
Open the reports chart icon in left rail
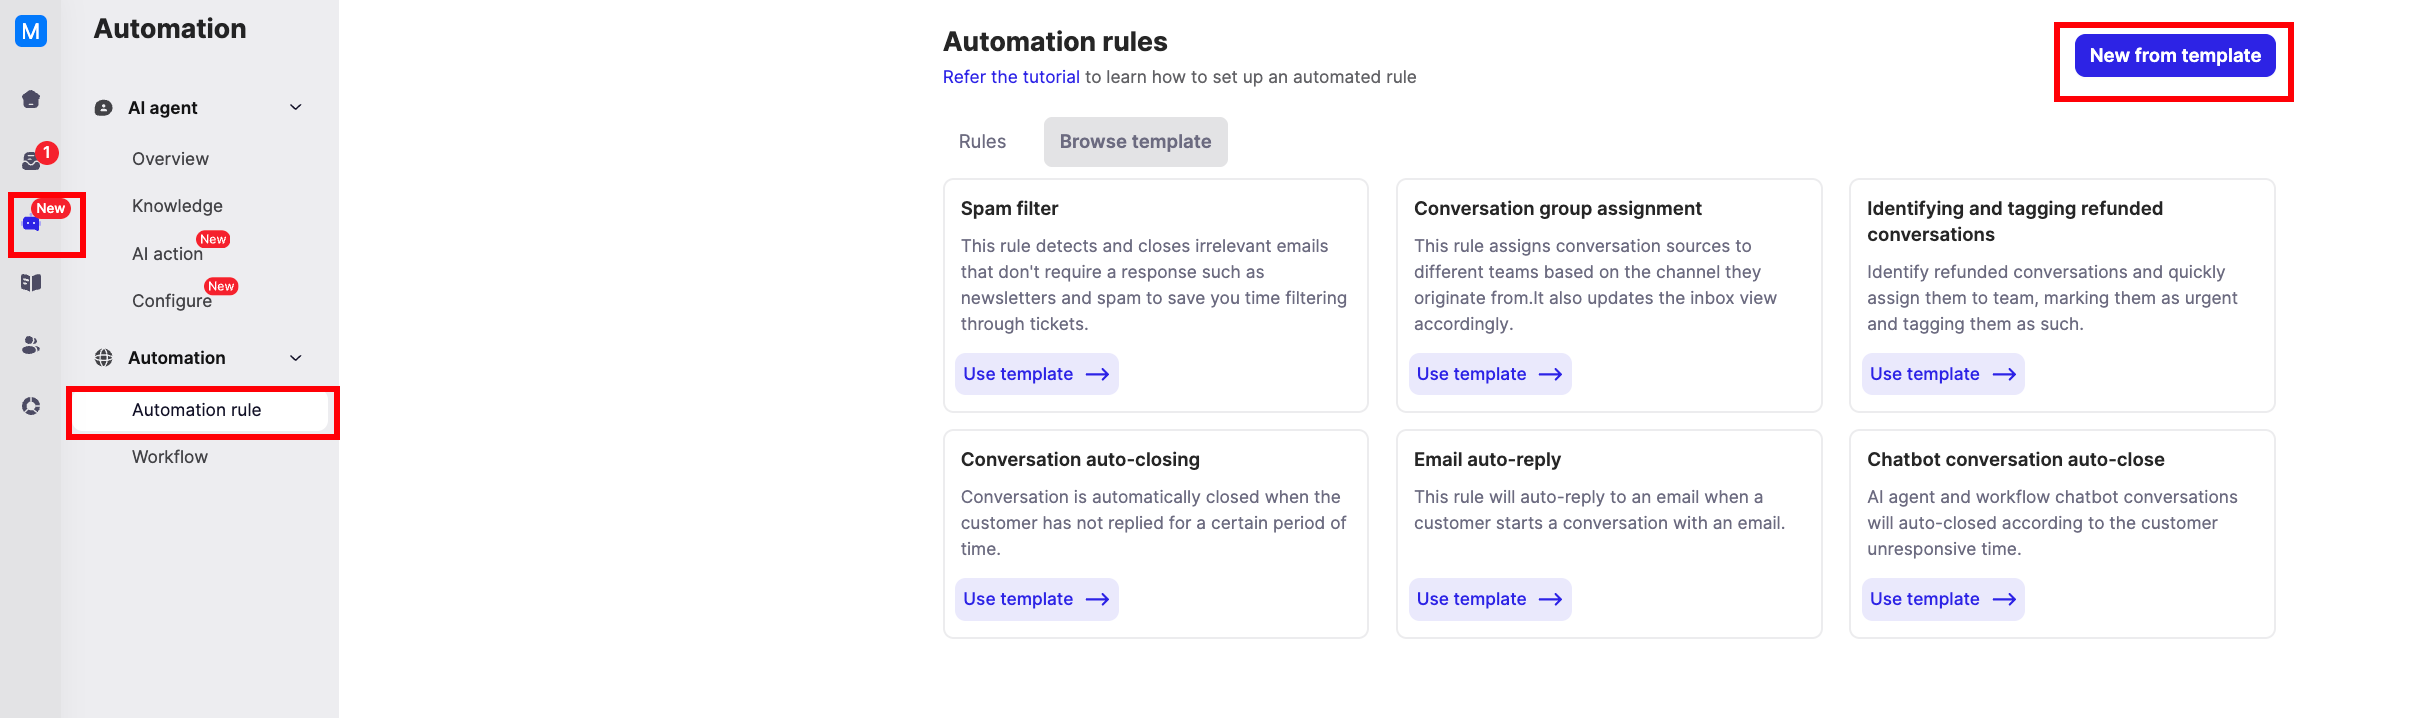click(x=31, y=406)
